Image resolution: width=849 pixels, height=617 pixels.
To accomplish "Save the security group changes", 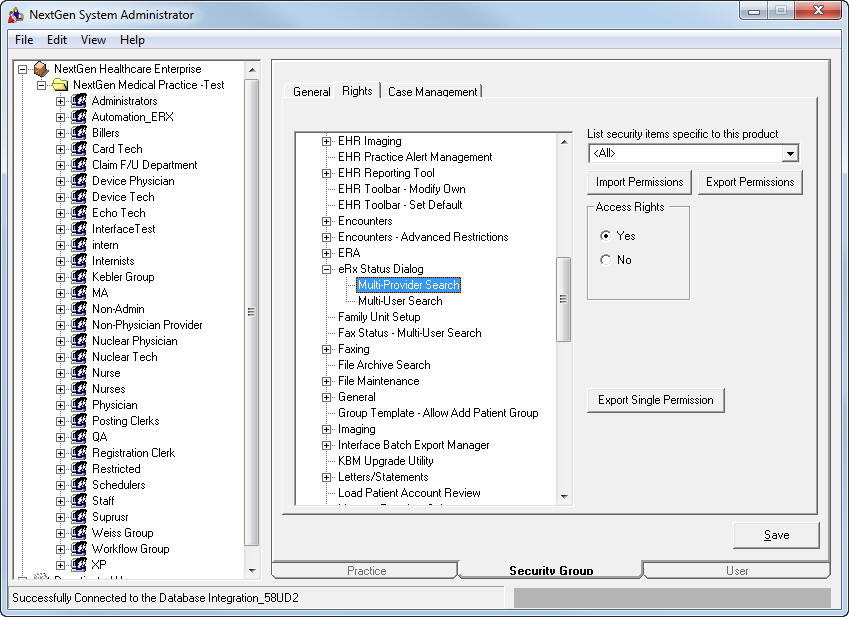I will pos(776,535).
